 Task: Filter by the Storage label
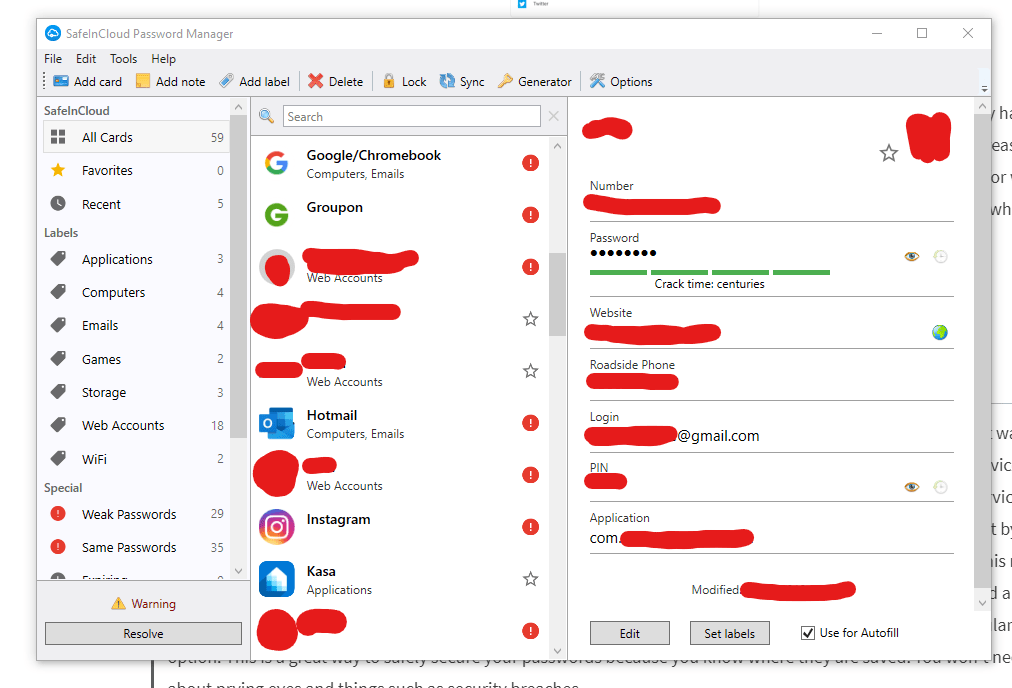(x=136, y=392)
